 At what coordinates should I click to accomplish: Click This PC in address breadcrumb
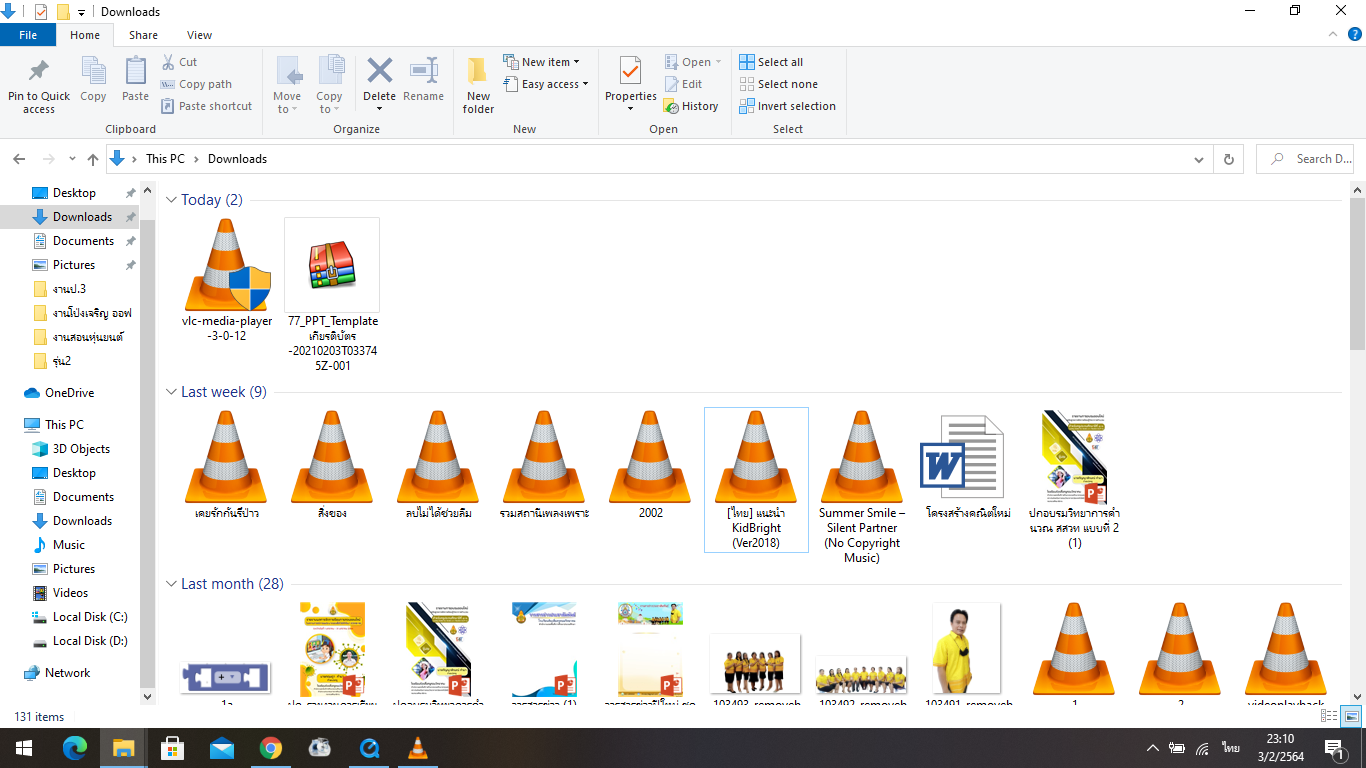[165, 159]
